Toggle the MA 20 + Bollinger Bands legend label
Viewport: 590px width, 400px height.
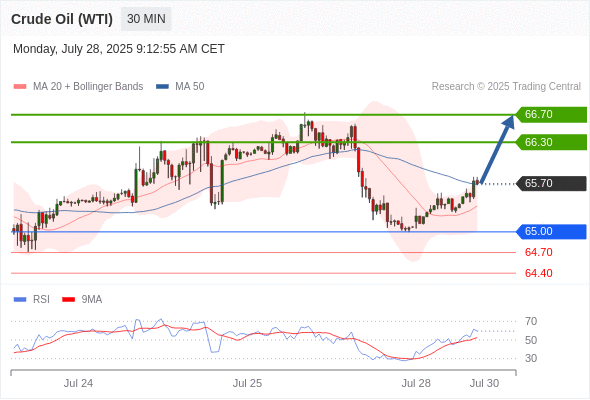coord(88,87)
